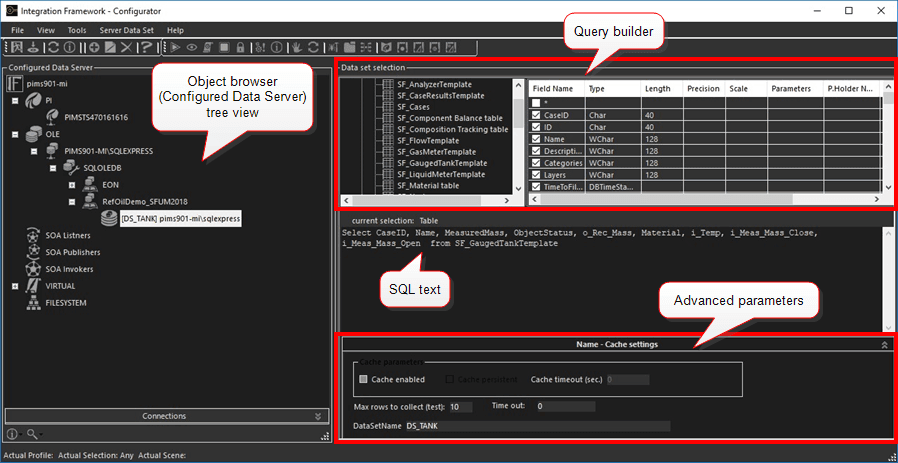Select SF_Cases in the table list

[x=413, y=107]
